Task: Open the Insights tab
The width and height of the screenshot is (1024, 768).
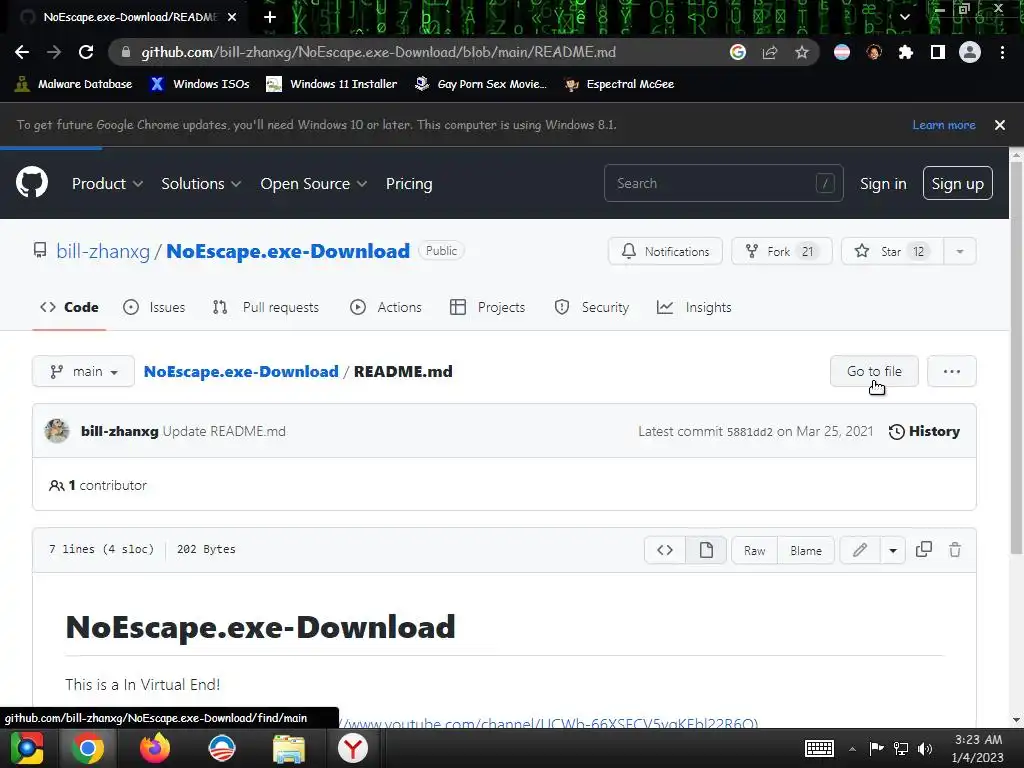Action: [x=694, y=307]
